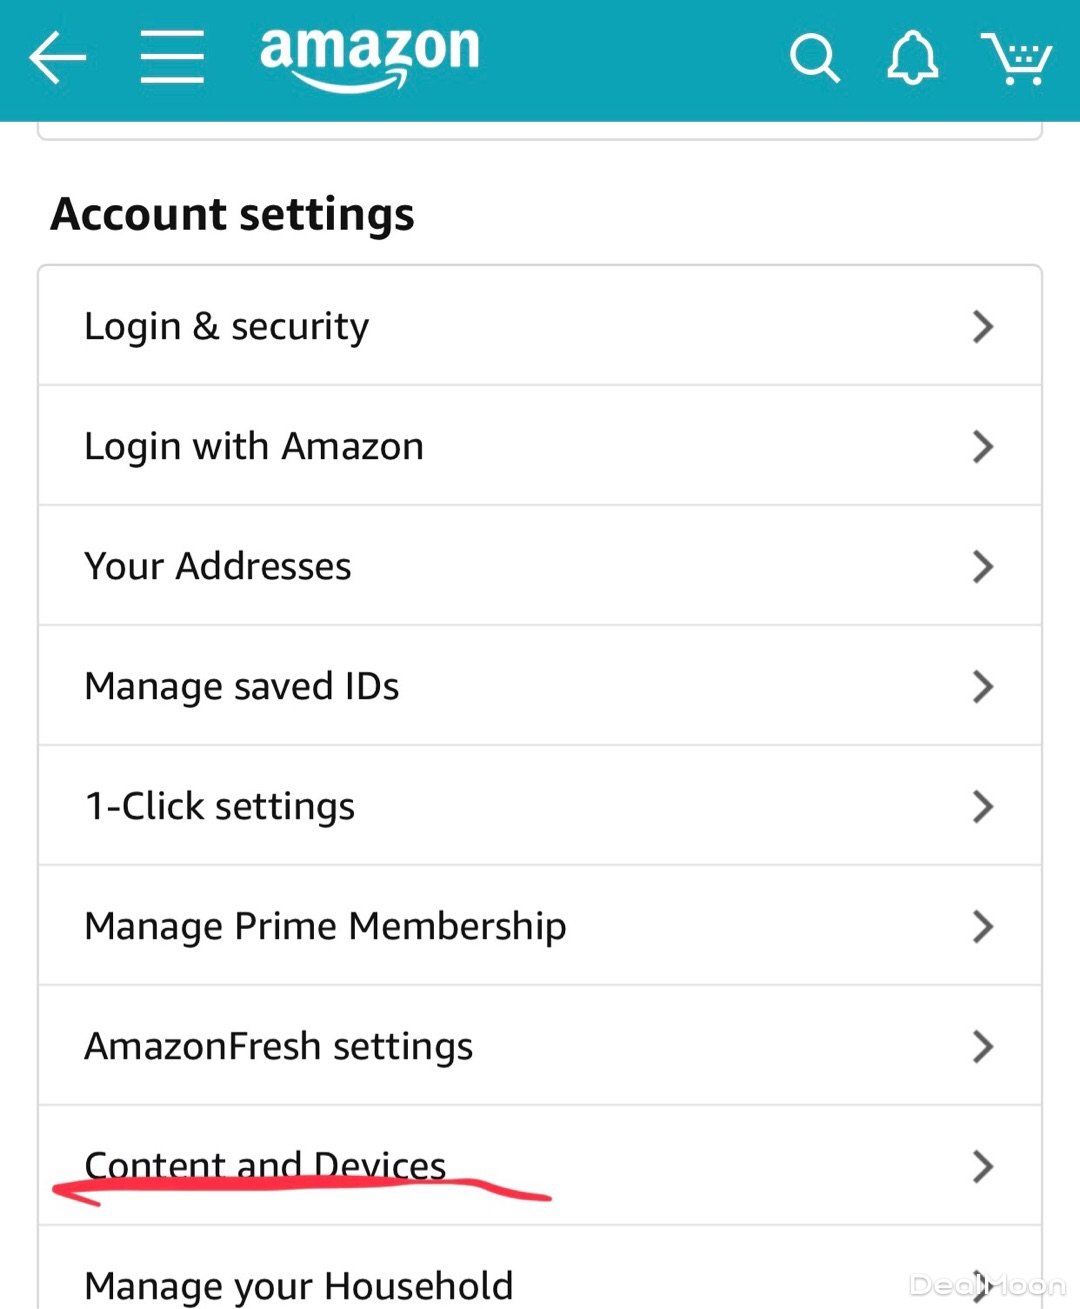Tap the back arrow icon
Image resolution: width=1080 pixels, height=1309 pixels.
coord(57,57)
